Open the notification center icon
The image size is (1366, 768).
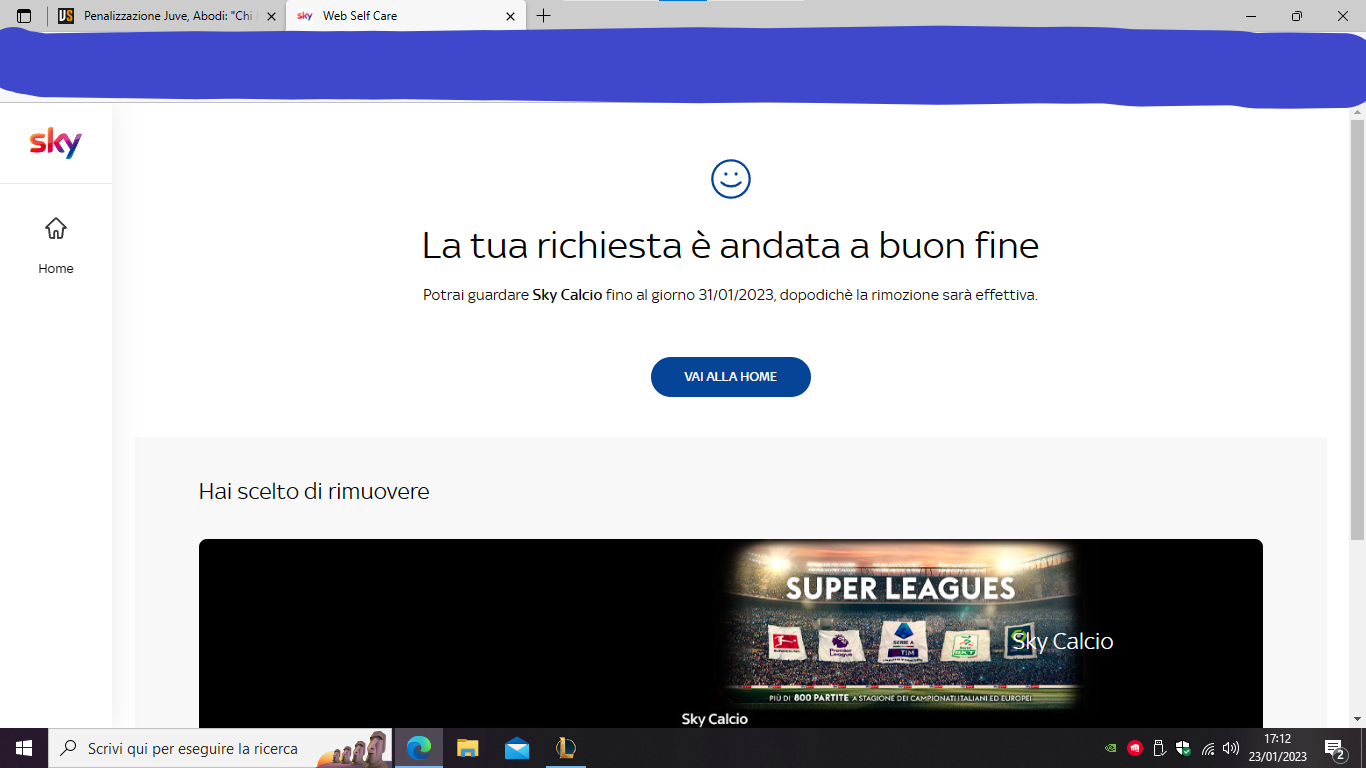coord(1335,748)
